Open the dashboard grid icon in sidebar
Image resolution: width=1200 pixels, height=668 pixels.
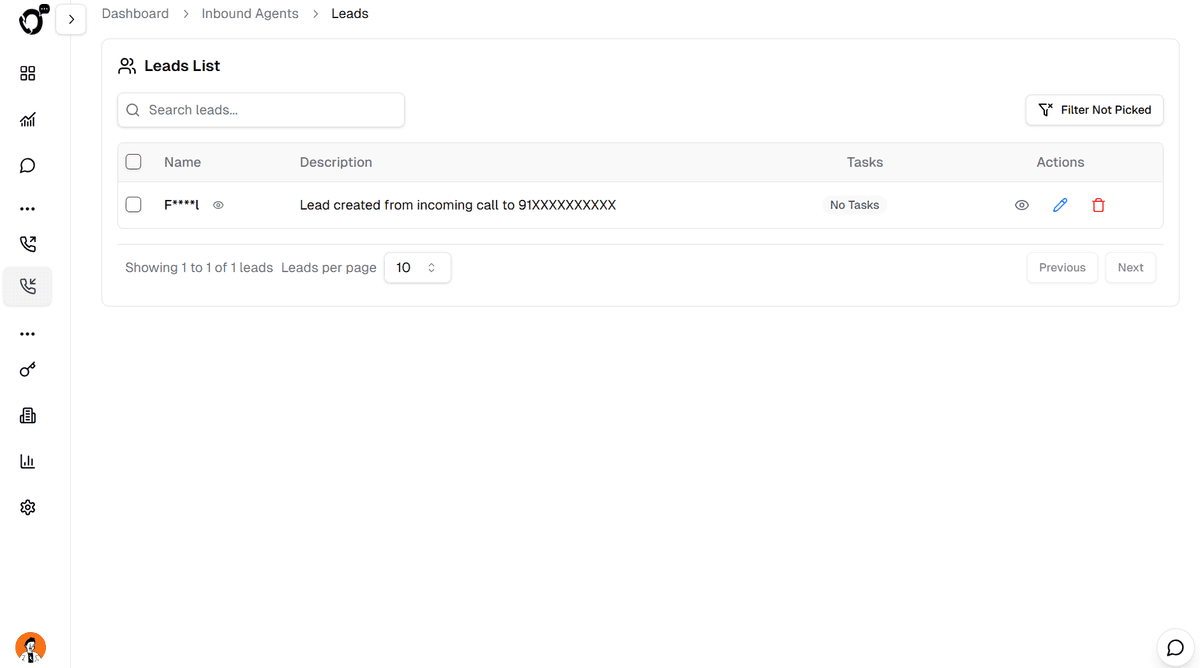pyautogui.click(x=28, y=74)
